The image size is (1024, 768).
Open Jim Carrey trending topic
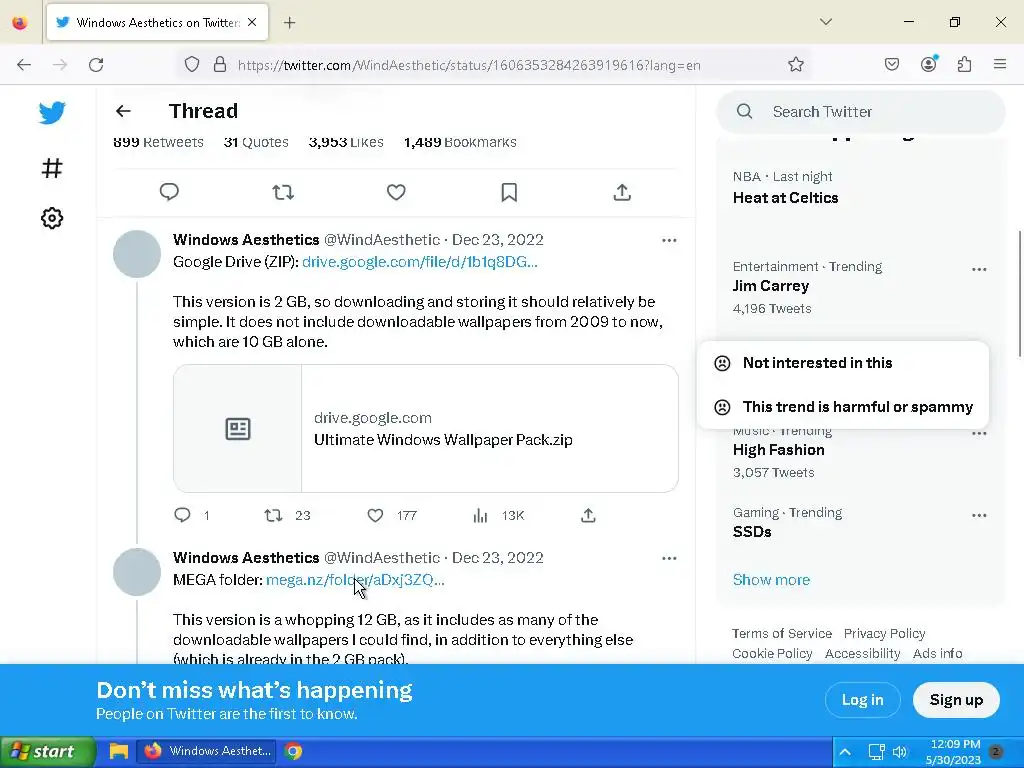point(771,286)
